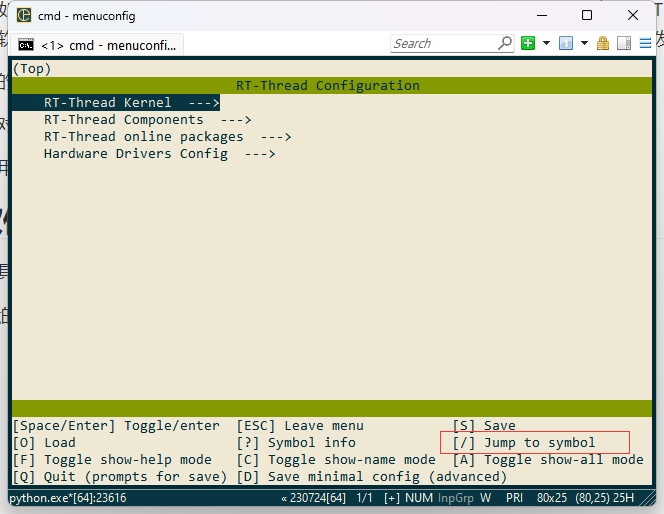The width and height of the screenshot is (664, 514).
Task: Click the active console list icon
Action: tap(566, 43)
